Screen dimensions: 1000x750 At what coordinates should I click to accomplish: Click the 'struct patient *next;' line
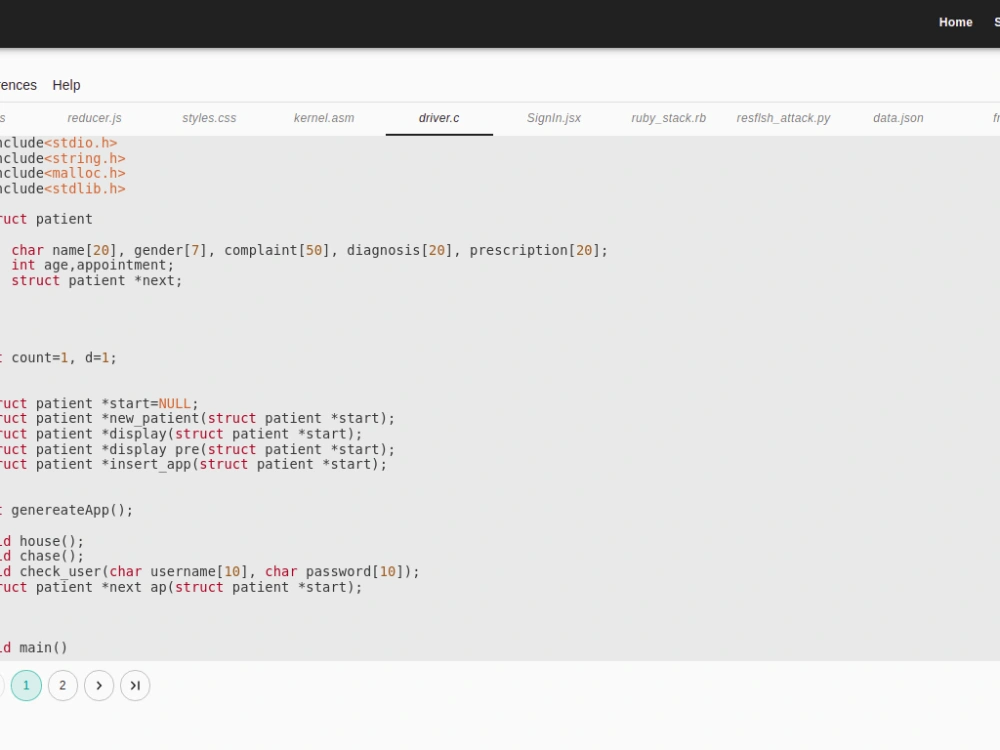tap(96, 281)
